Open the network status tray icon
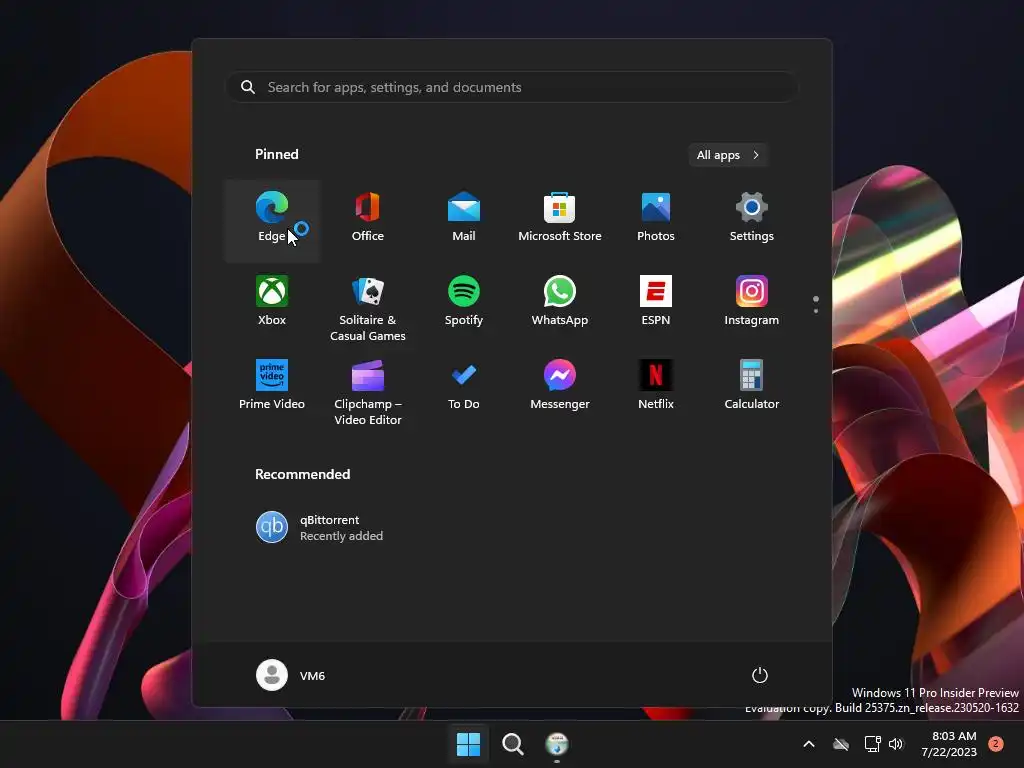 click(x=872, y=744)
